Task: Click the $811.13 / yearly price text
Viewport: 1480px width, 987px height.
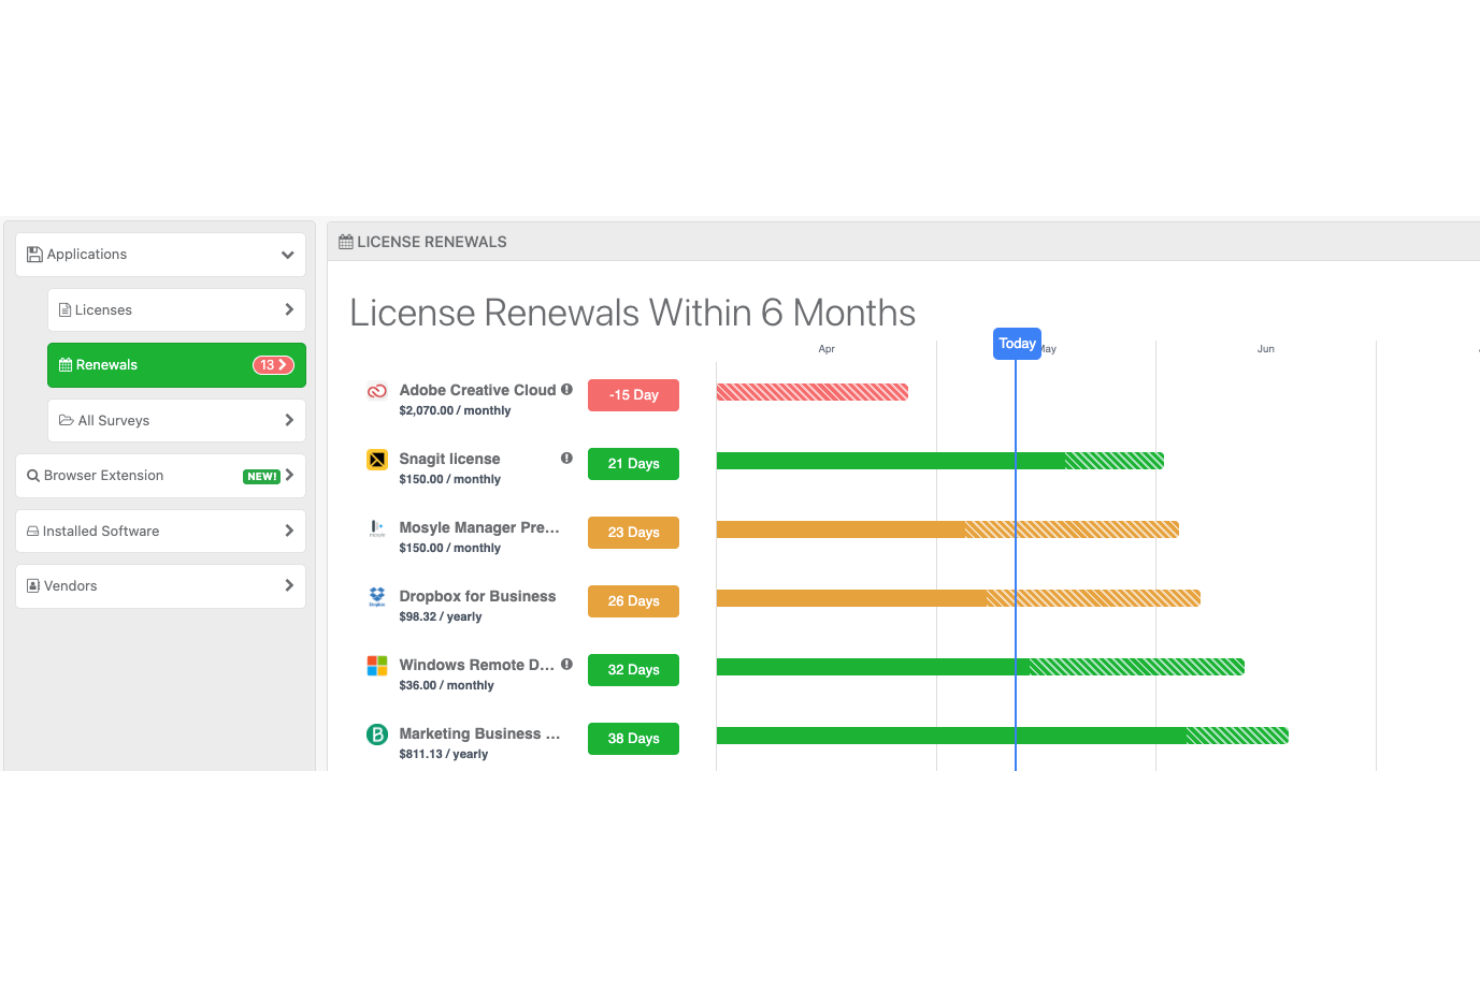Action: [x=443, y=754]
